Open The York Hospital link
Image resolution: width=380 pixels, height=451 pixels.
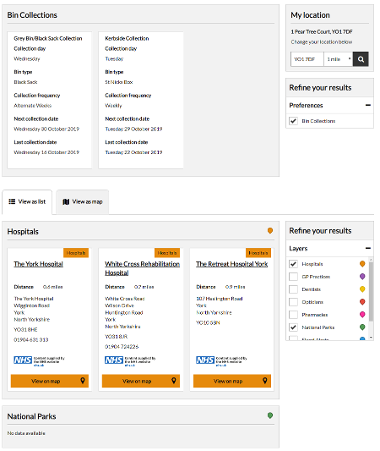[x=38, y=264]
